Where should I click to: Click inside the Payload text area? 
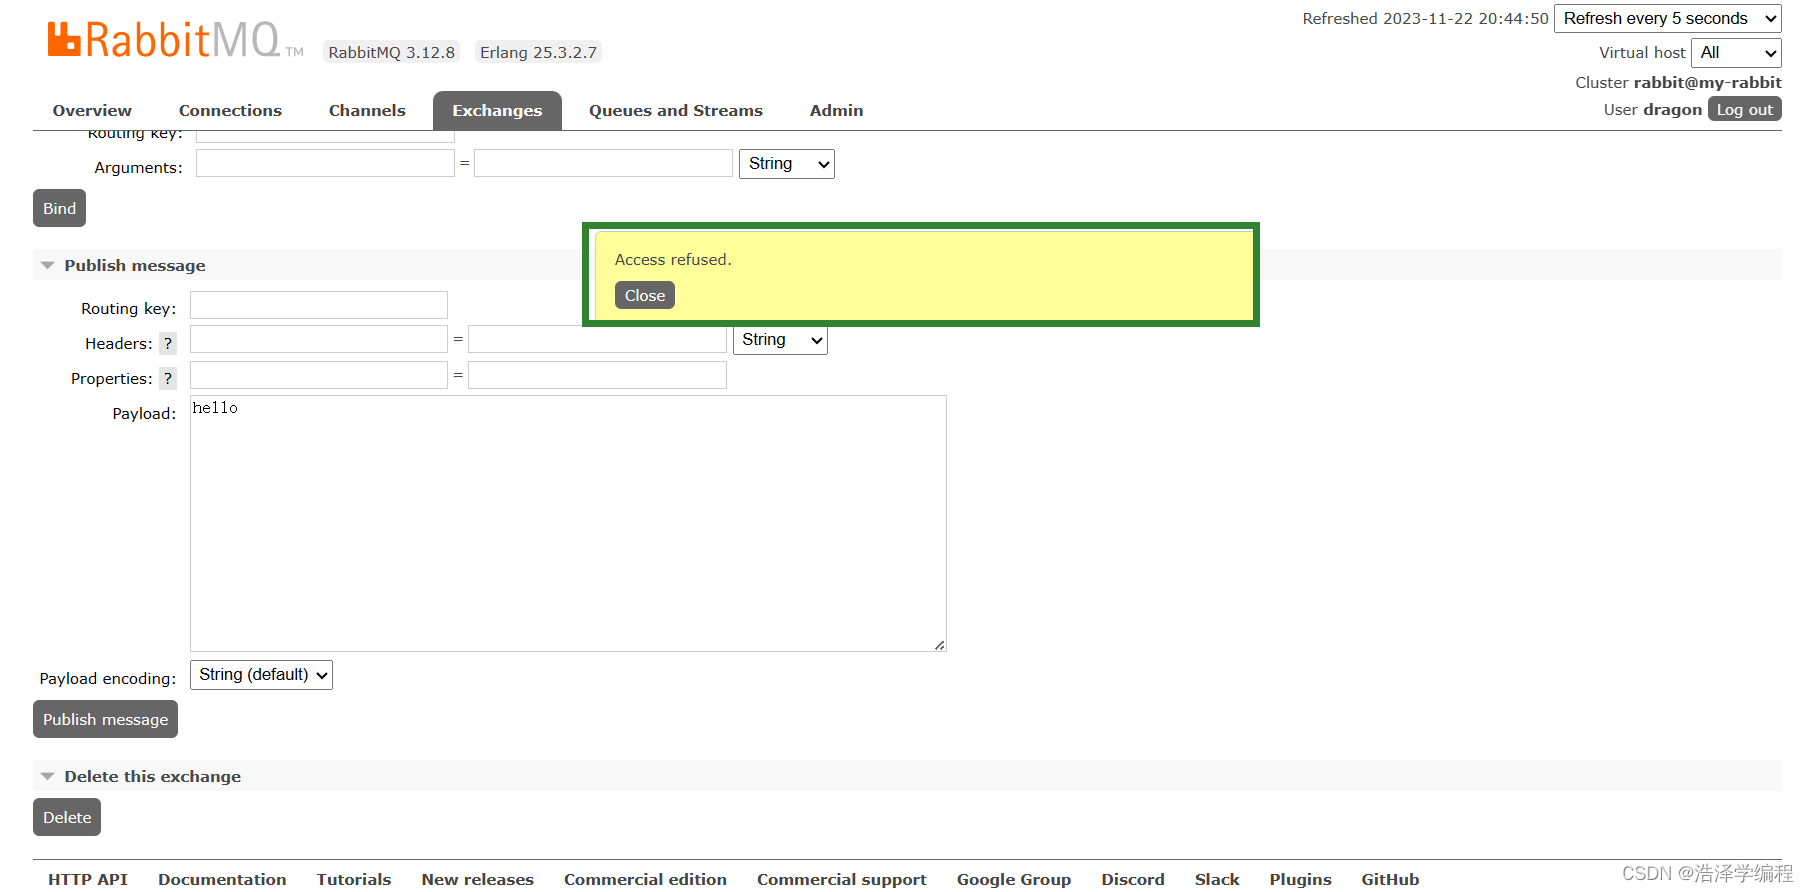coord(568,523)
